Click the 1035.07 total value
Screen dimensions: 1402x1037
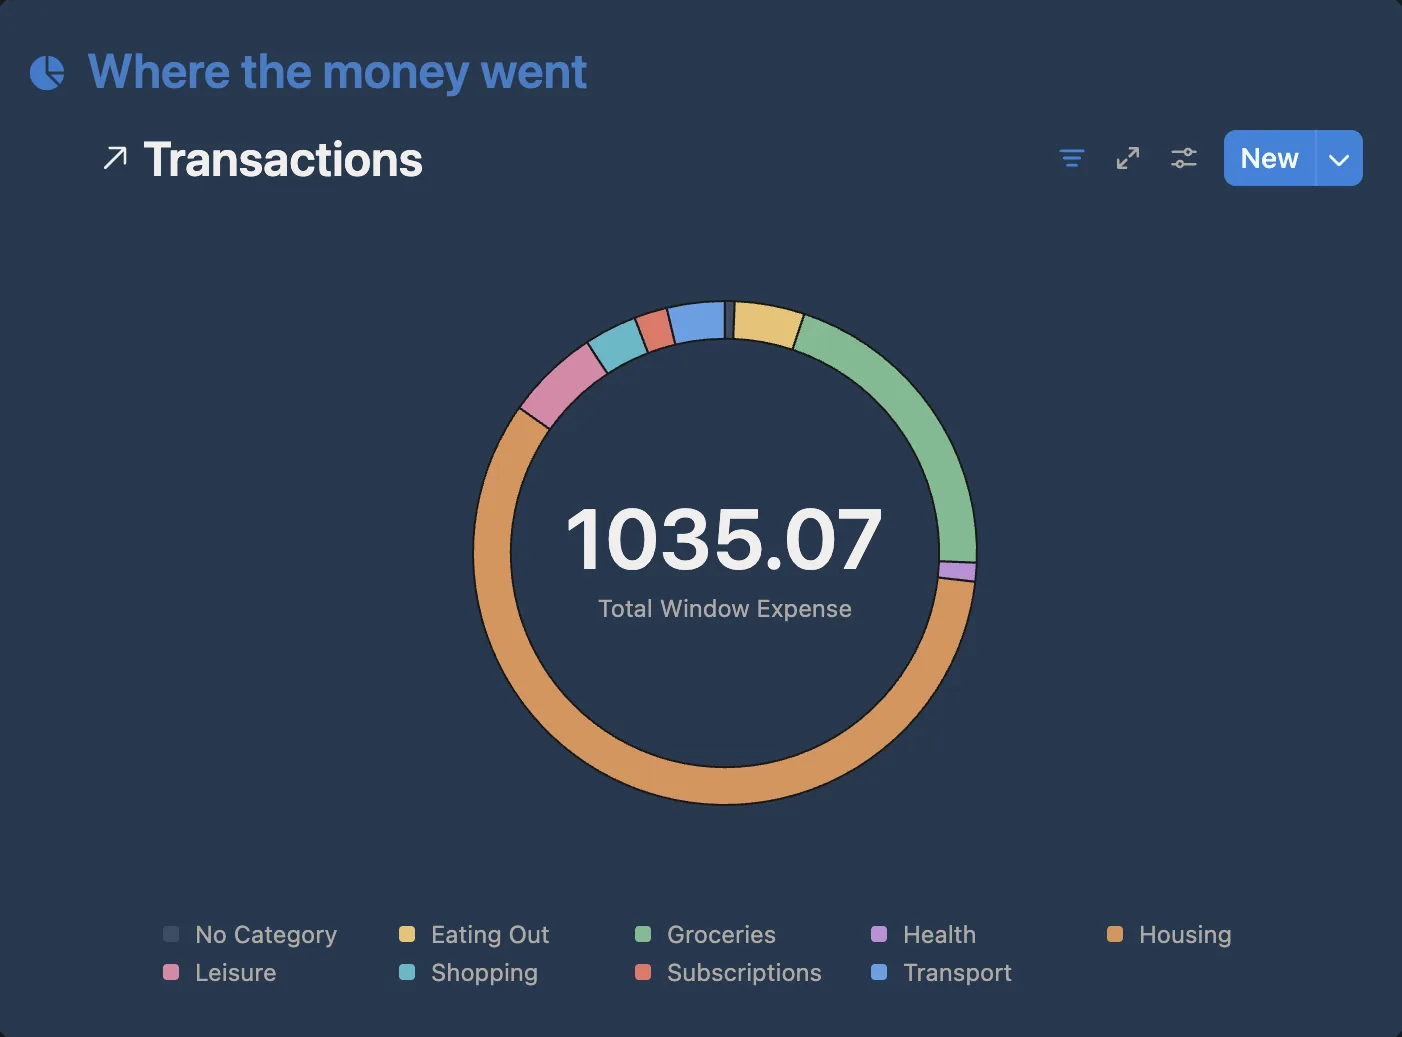pyautogui.click(x=724, y=540)
